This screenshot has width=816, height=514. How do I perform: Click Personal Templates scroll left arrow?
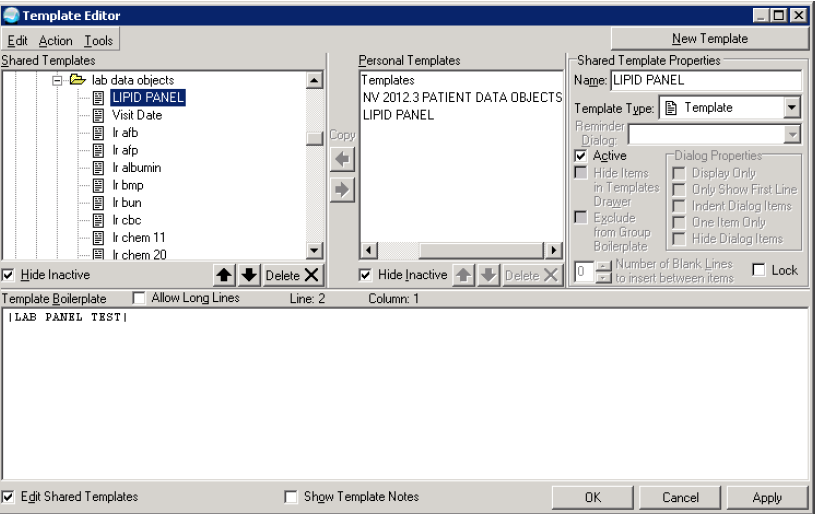(x=369, y=250)
